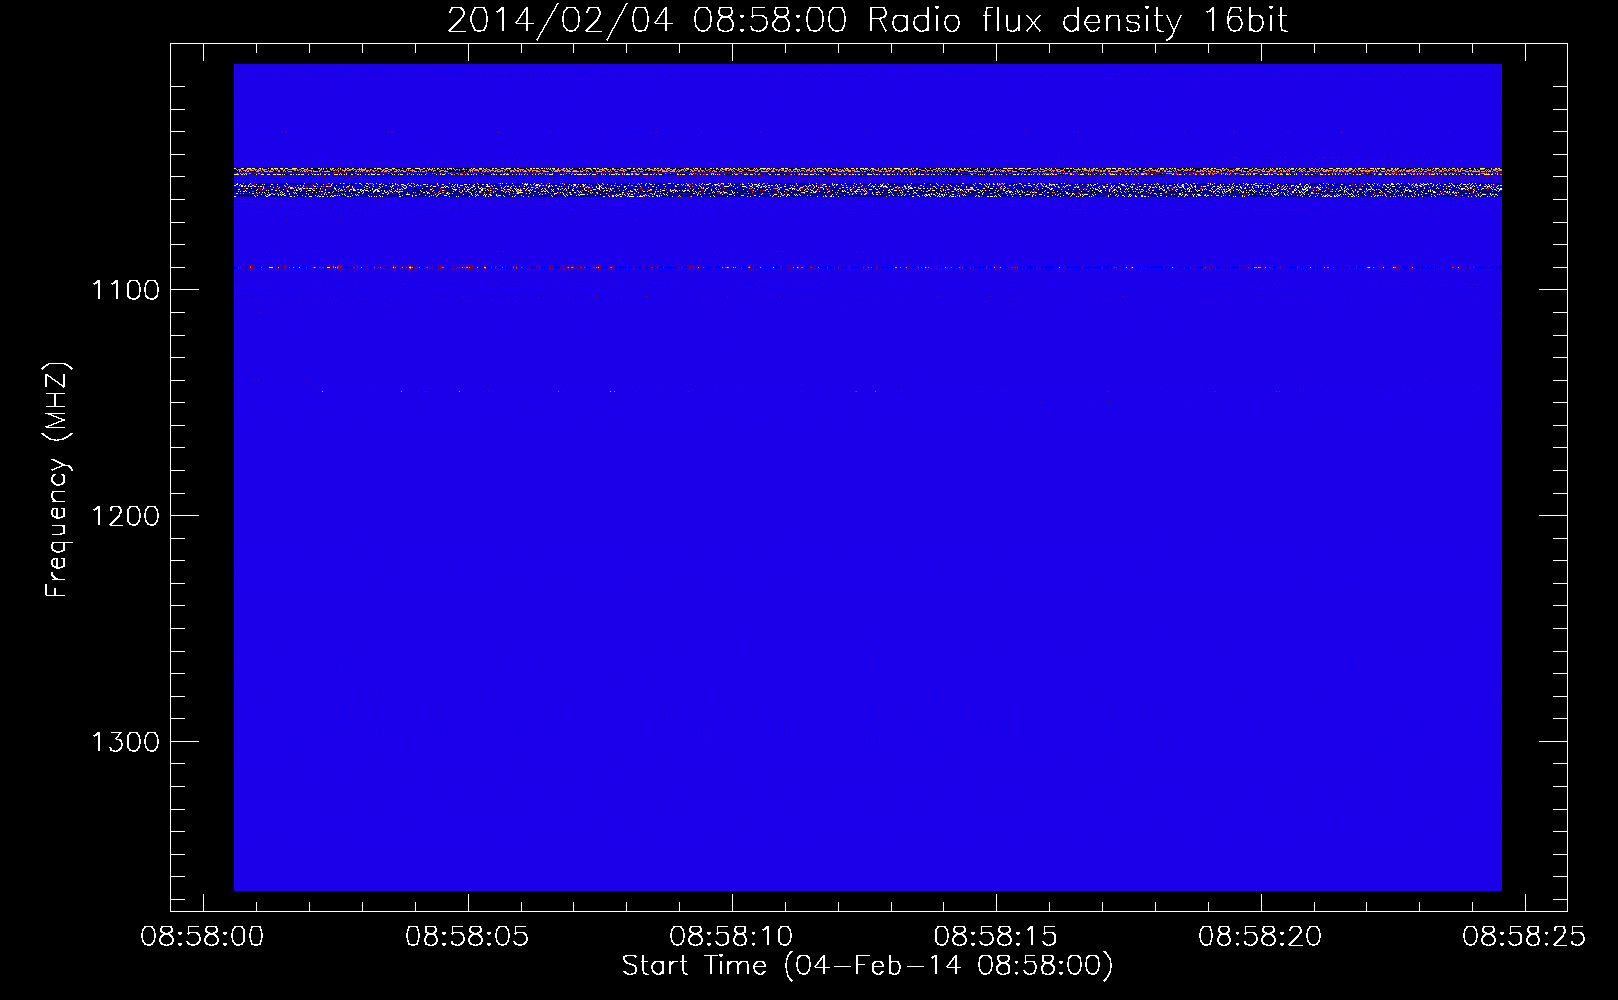Click the 1200 frequency tick label
This screenshot has height=1000, width=1618.
click(x=125, y=516)
